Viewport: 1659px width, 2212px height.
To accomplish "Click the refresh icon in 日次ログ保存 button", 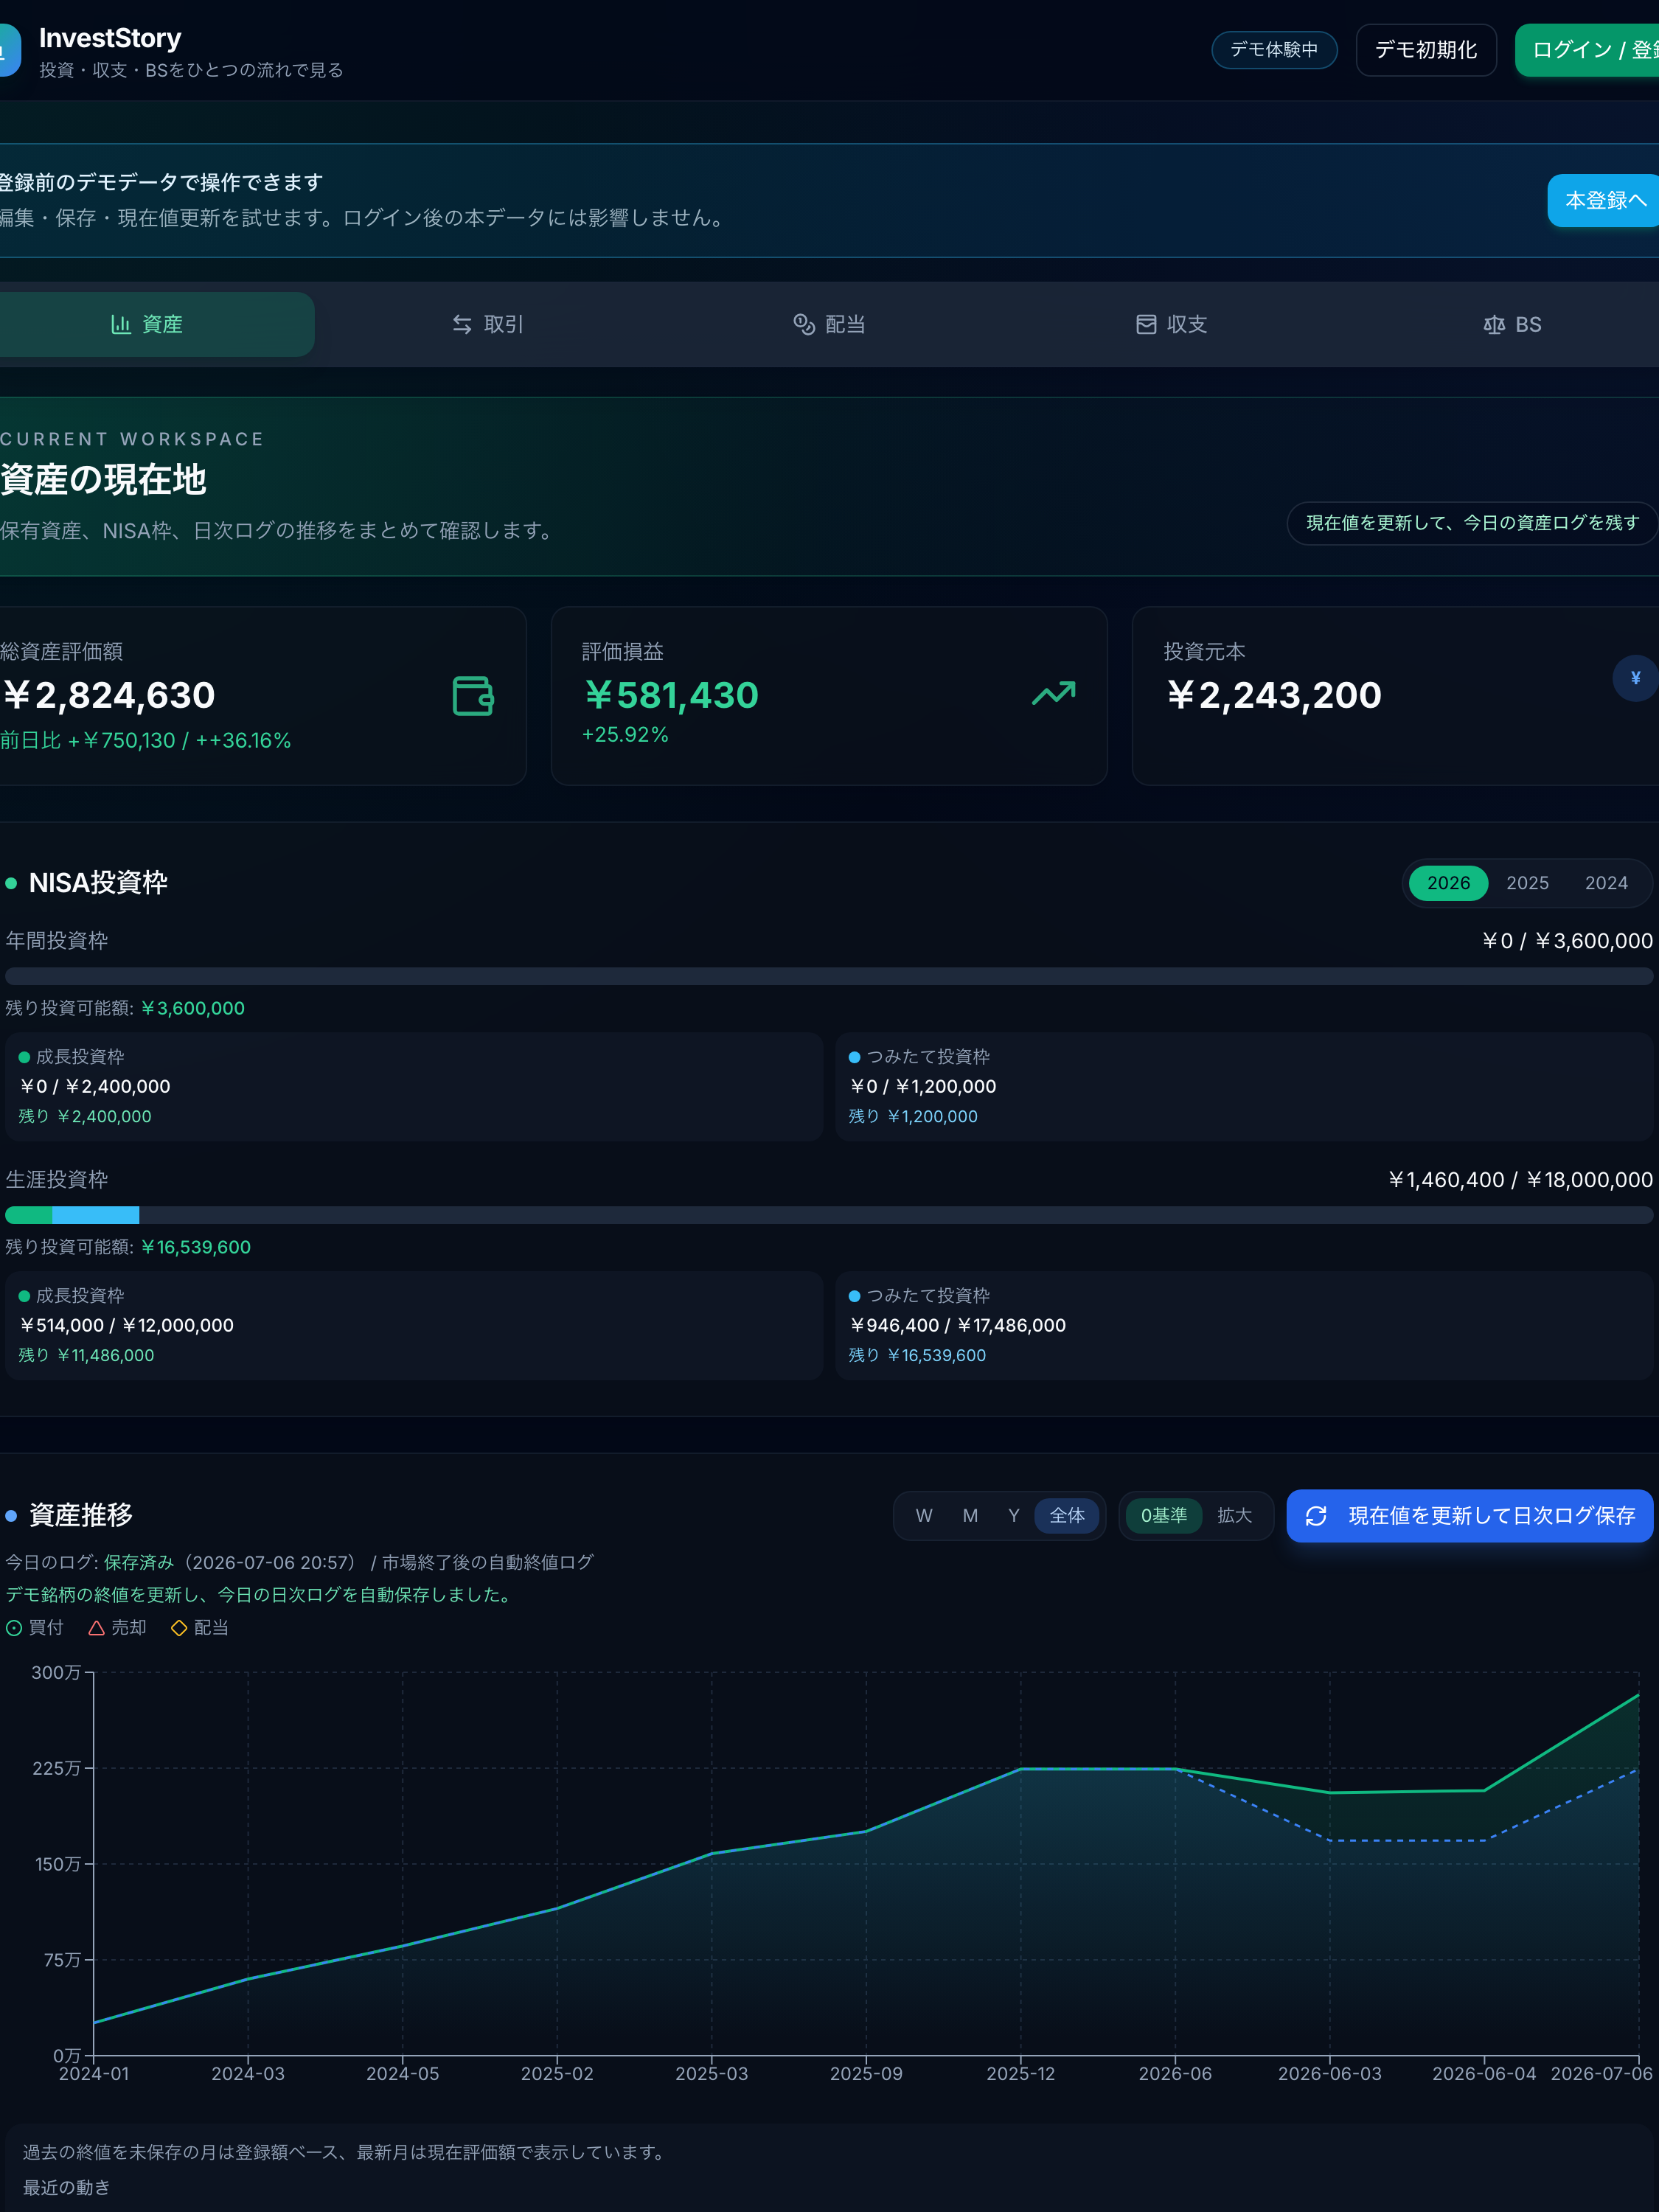I will click(1316, 1516).
